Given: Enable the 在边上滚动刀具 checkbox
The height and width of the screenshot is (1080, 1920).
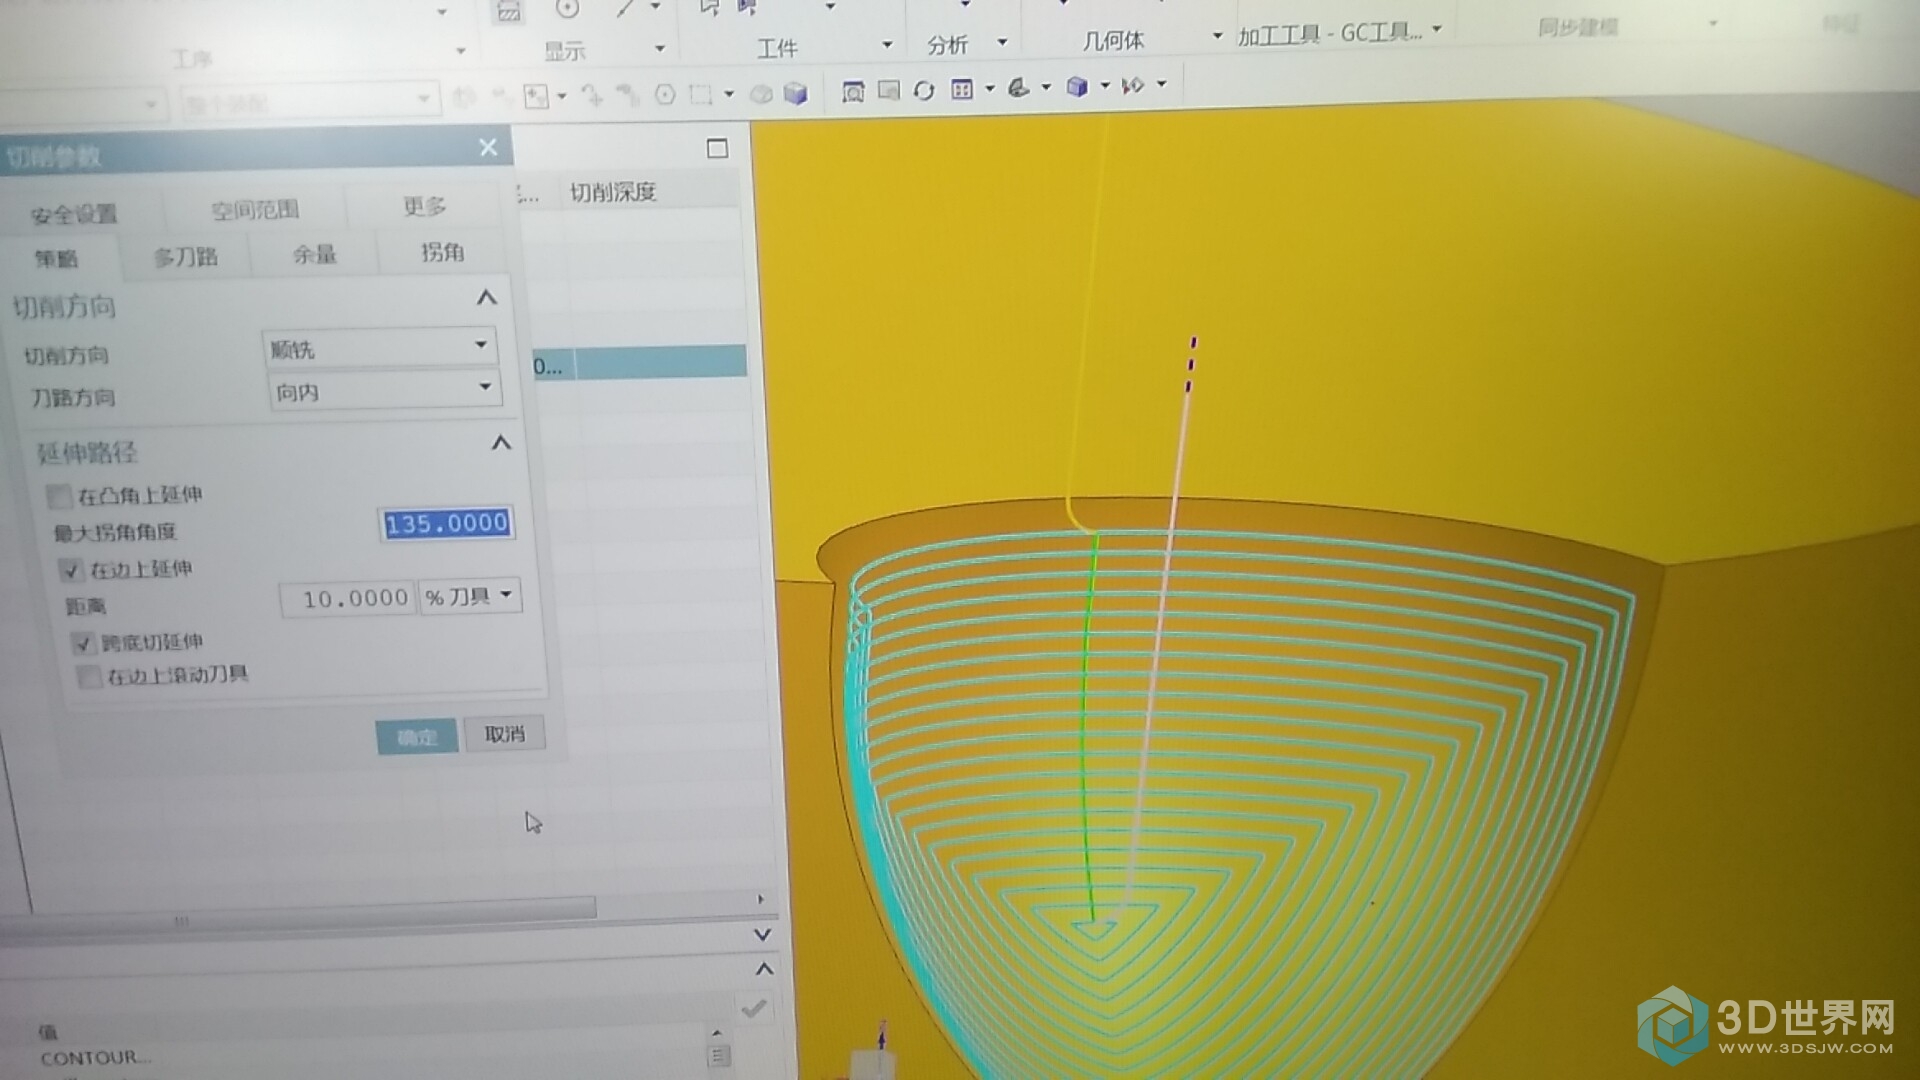Looking at the screenshot, I should 89,677.
